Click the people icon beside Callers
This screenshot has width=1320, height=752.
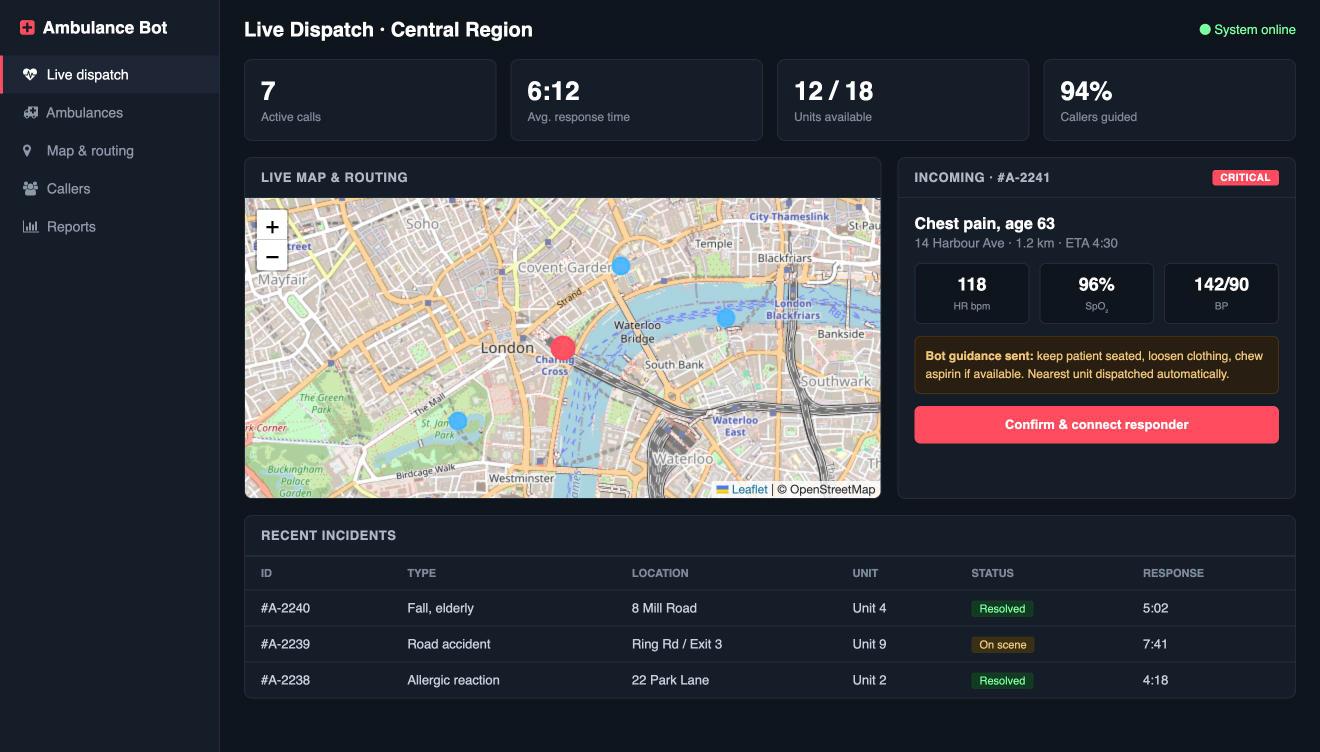[30, 189]
